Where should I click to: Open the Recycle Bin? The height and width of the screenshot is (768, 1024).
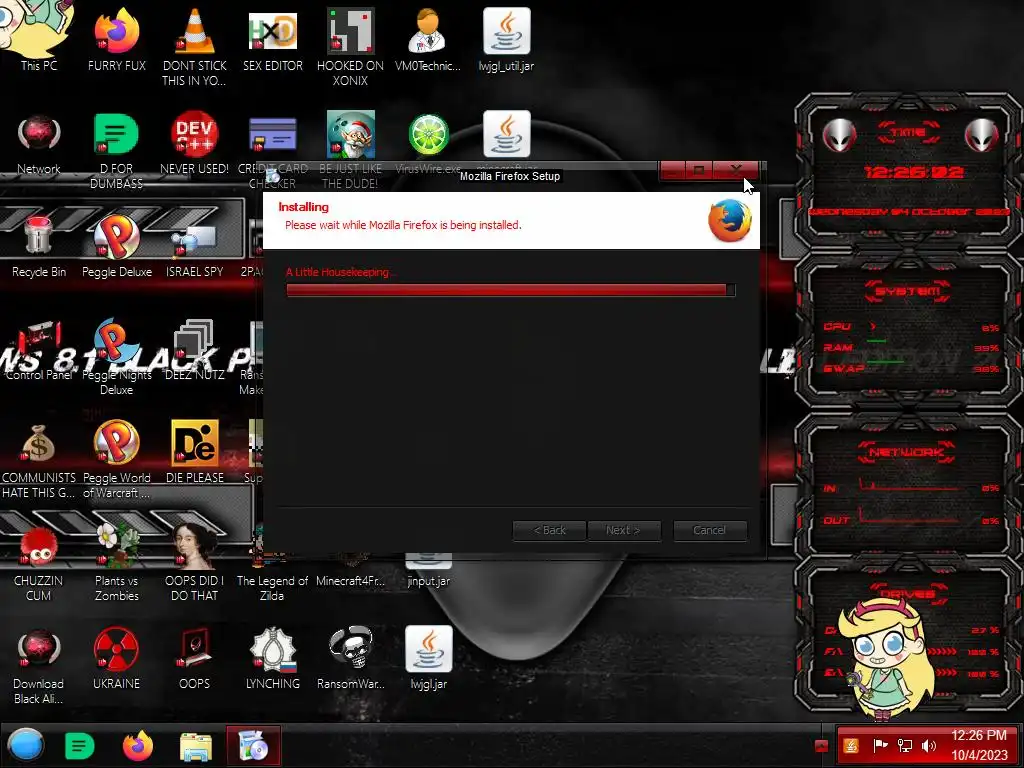tap(39, 245)
